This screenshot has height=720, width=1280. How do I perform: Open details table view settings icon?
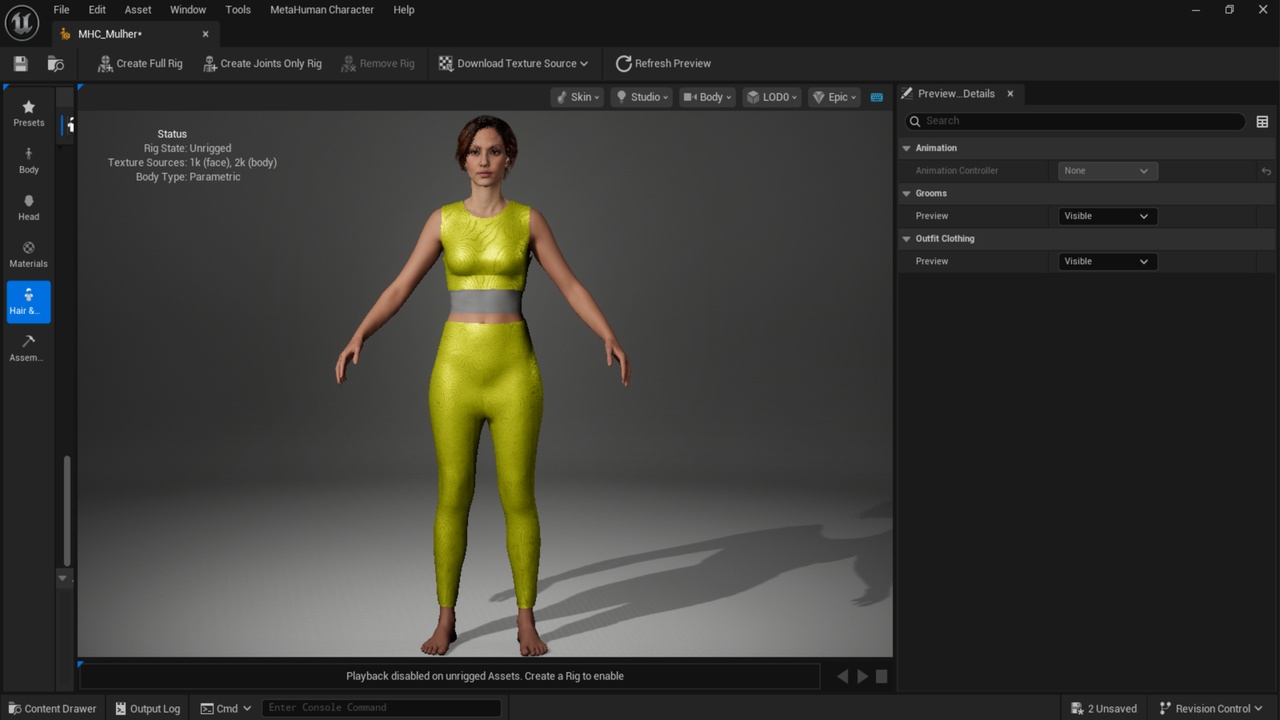[1262, 121]
